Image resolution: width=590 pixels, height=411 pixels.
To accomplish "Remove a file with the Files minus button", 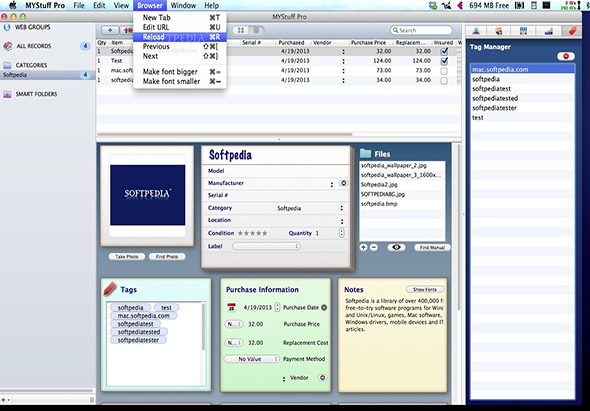I will [x=374, y=247].
